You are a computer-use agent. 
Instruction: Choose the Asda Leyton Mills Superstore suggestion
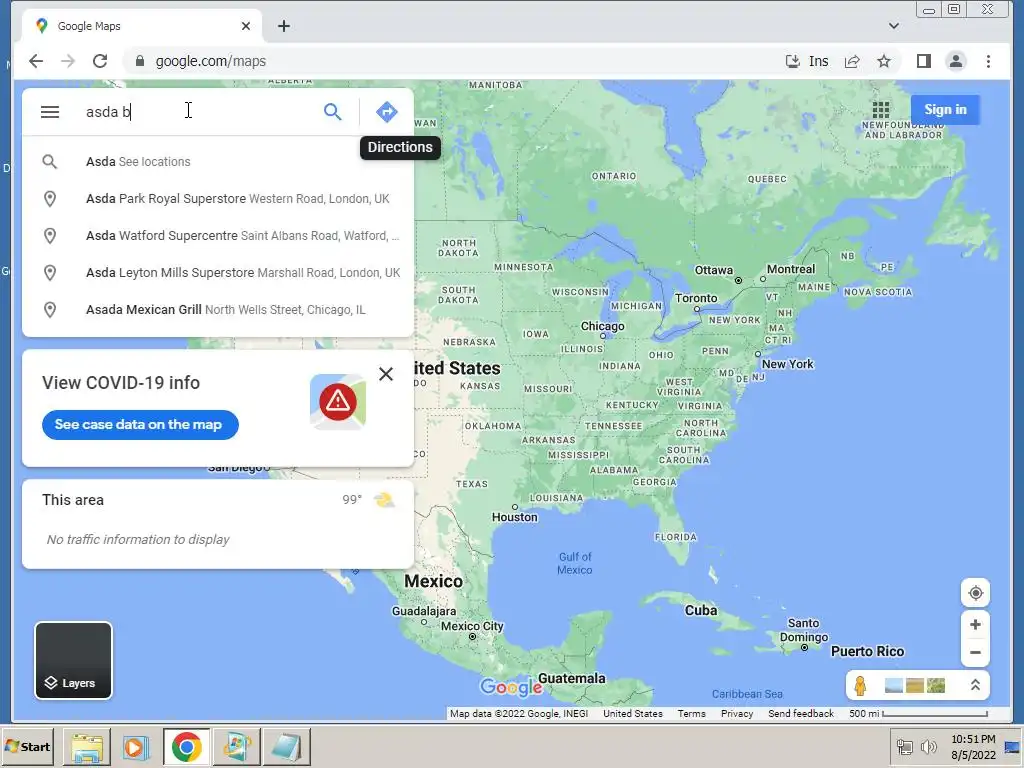click(218, 273)
